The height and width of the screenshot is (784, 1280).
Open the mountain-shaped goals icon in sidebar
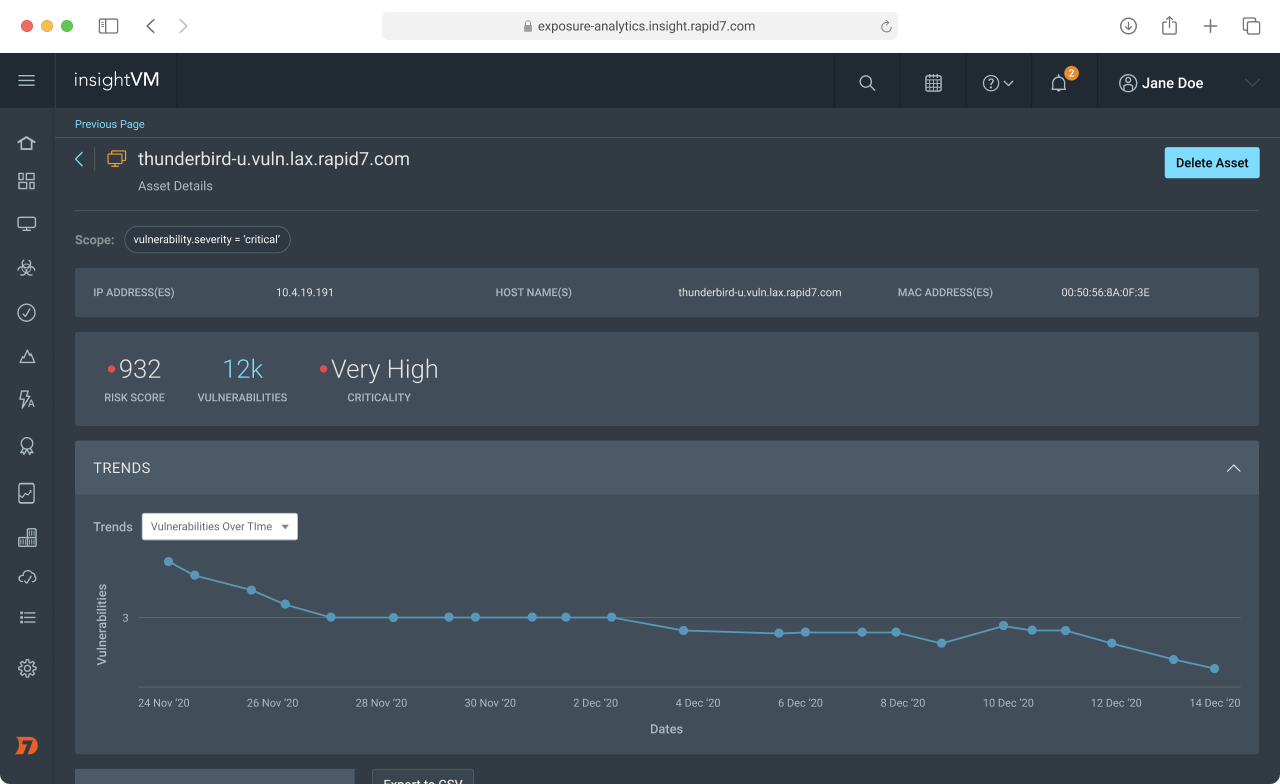coord(27,357)
